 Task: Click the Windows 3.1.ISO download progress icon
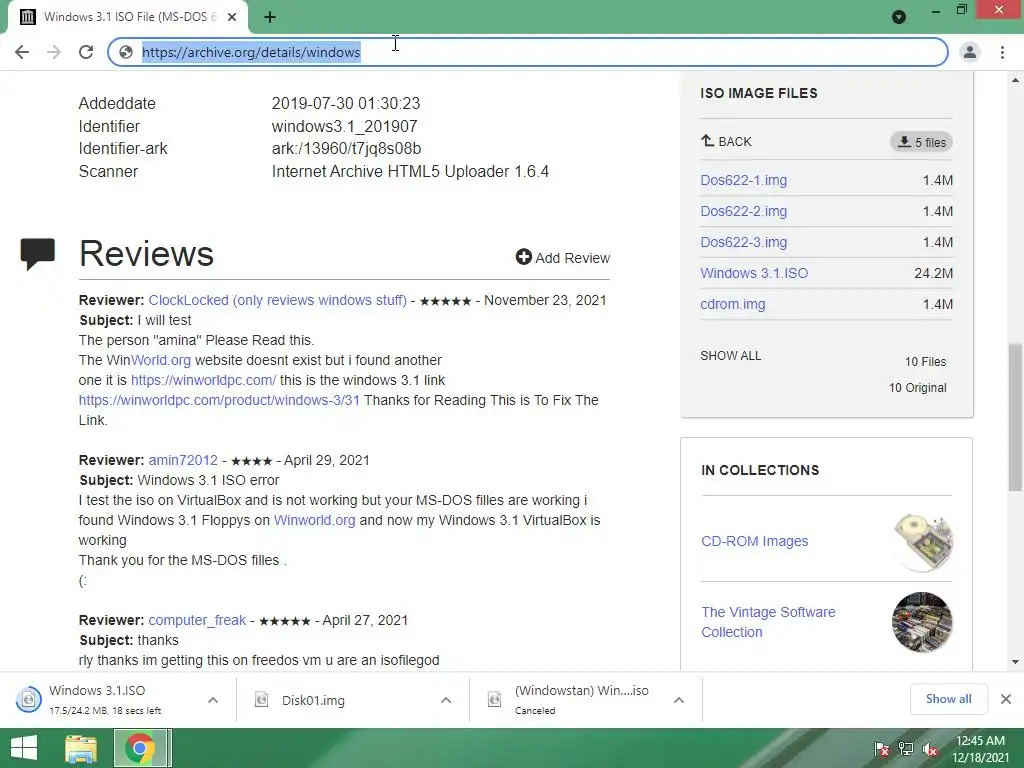tap(29, 699)
